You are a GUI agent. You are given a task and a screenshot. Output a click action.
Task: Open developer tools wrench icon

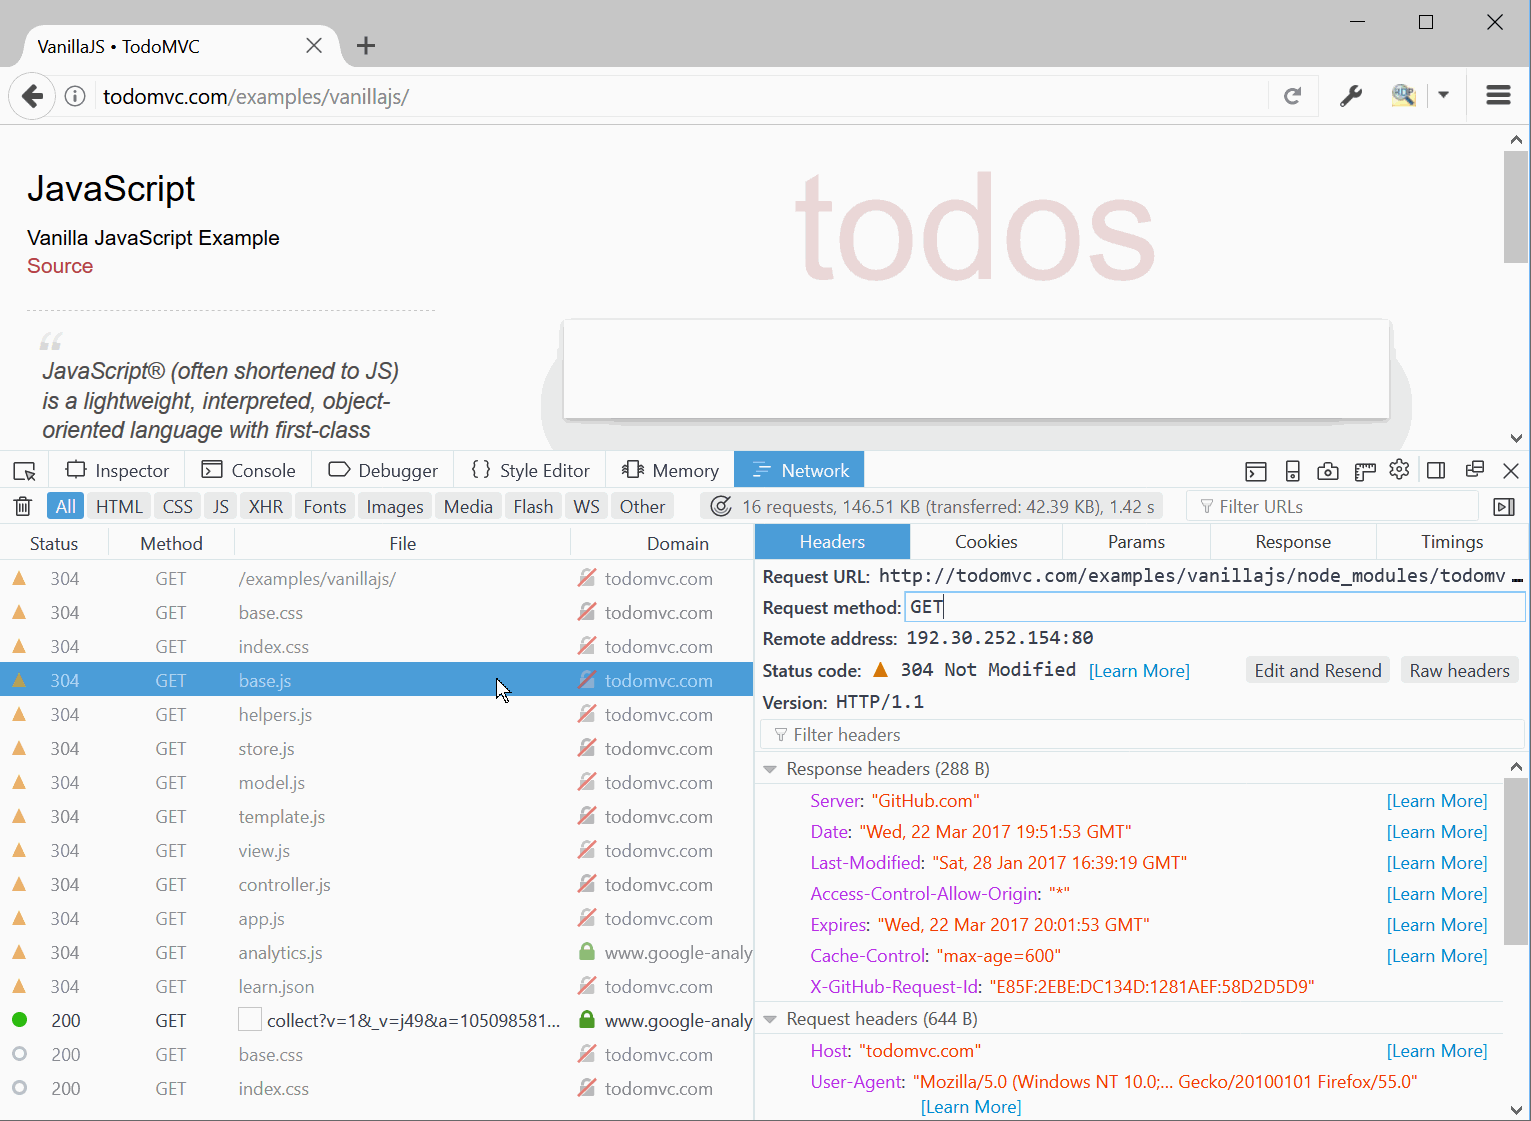click(x=1351, y=96)
